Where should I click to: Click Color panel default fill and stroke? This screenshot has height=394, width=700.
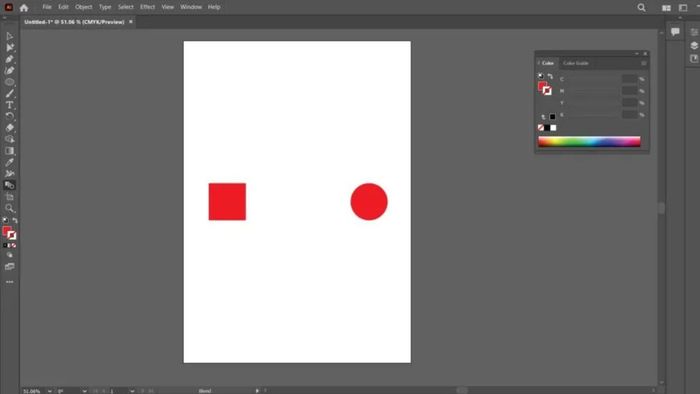click(541, 76)
